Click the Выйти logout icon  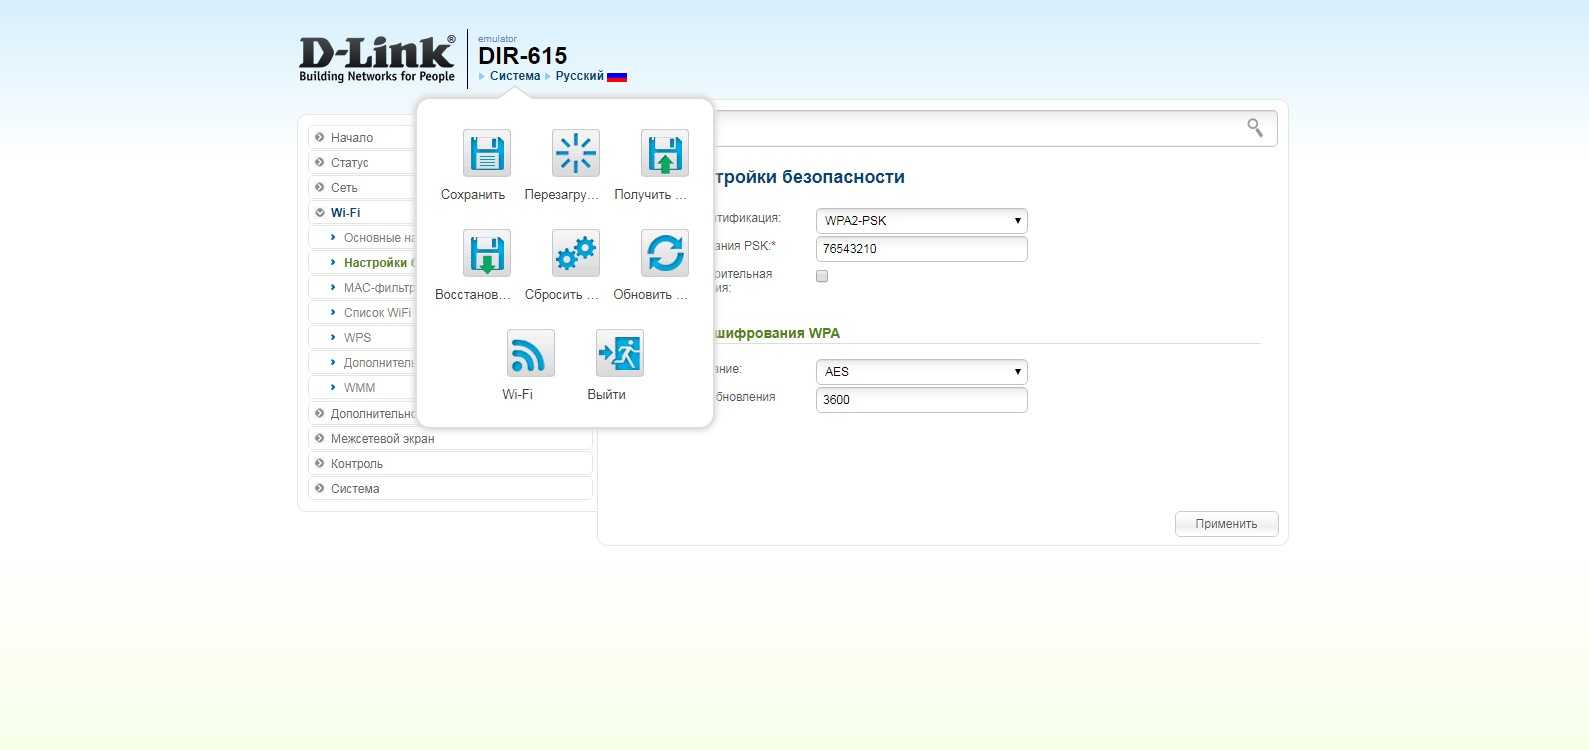tap(619, 354)
